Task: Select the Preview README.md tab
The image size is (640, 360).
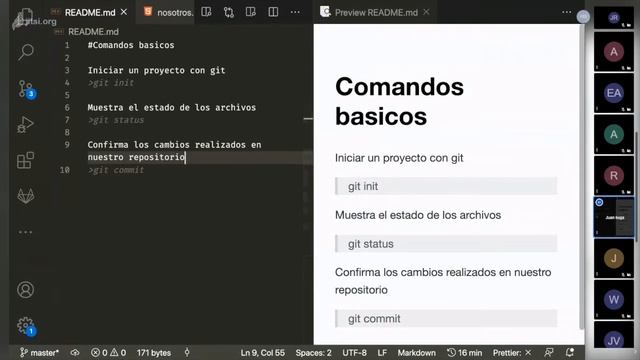Action: coord(376,13)
